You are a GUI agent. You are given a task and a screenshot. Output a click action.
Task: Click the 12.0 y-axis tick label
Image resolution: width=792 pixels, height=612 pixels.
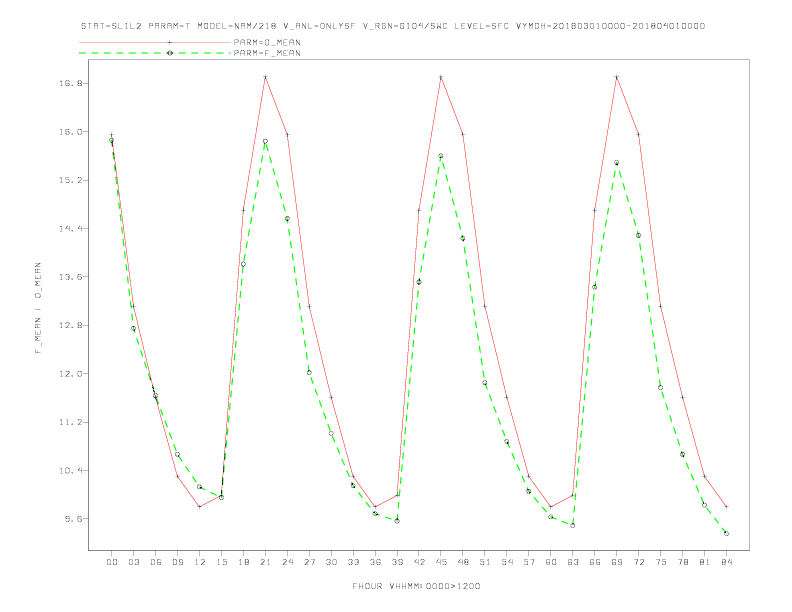tap(70, 374)
